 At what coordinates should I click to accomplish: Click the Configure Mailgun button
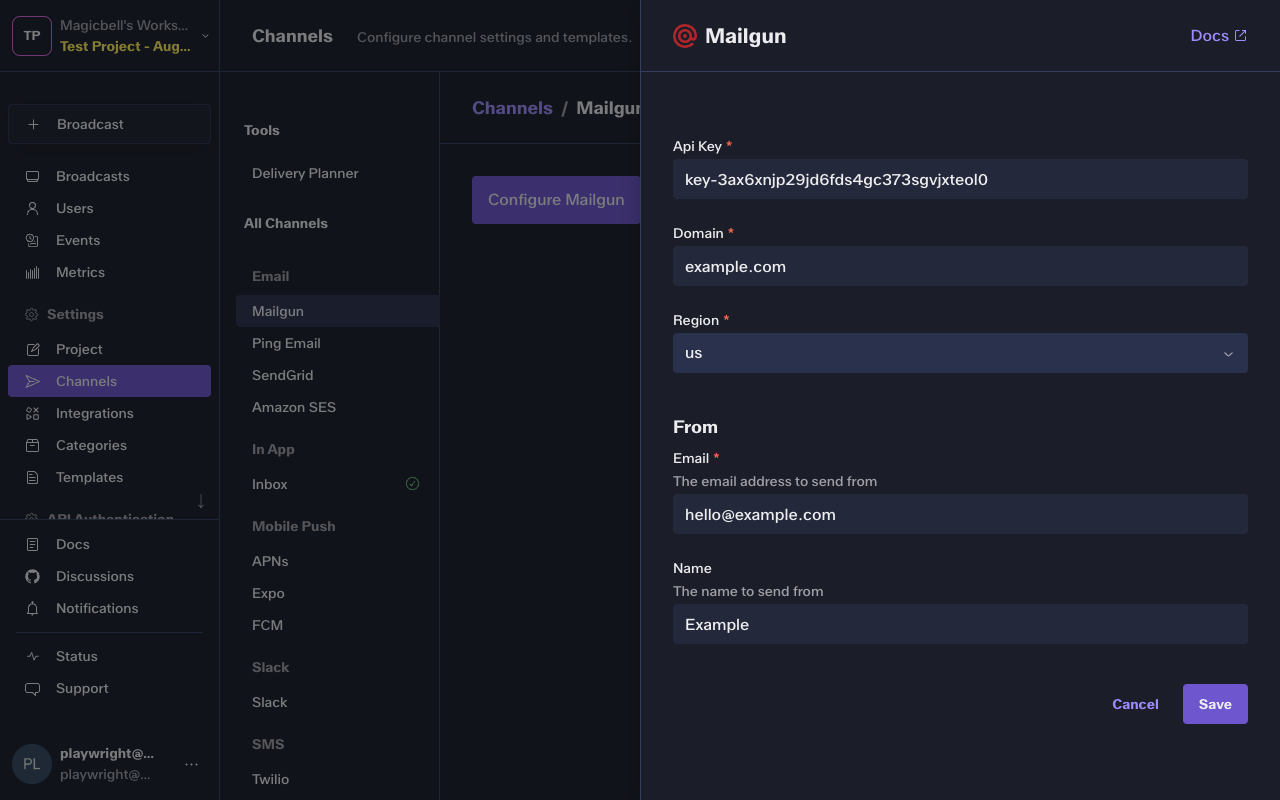point(556,200)
